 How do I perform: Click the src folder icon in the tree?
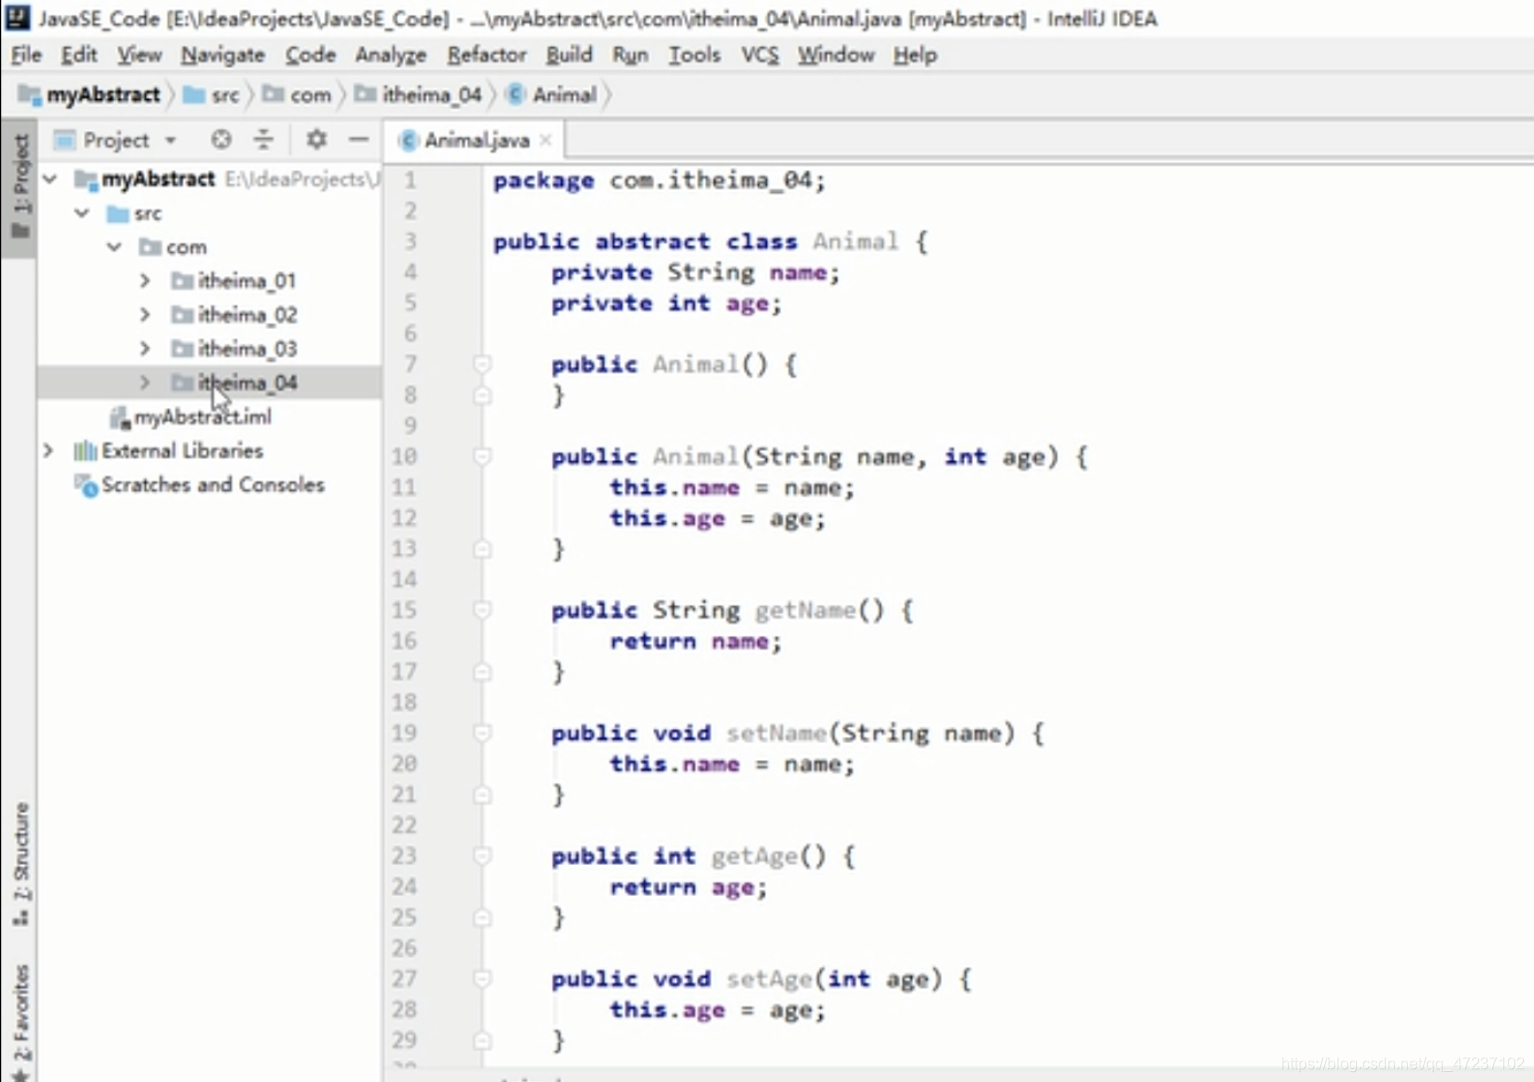click(x=118, y=213)
